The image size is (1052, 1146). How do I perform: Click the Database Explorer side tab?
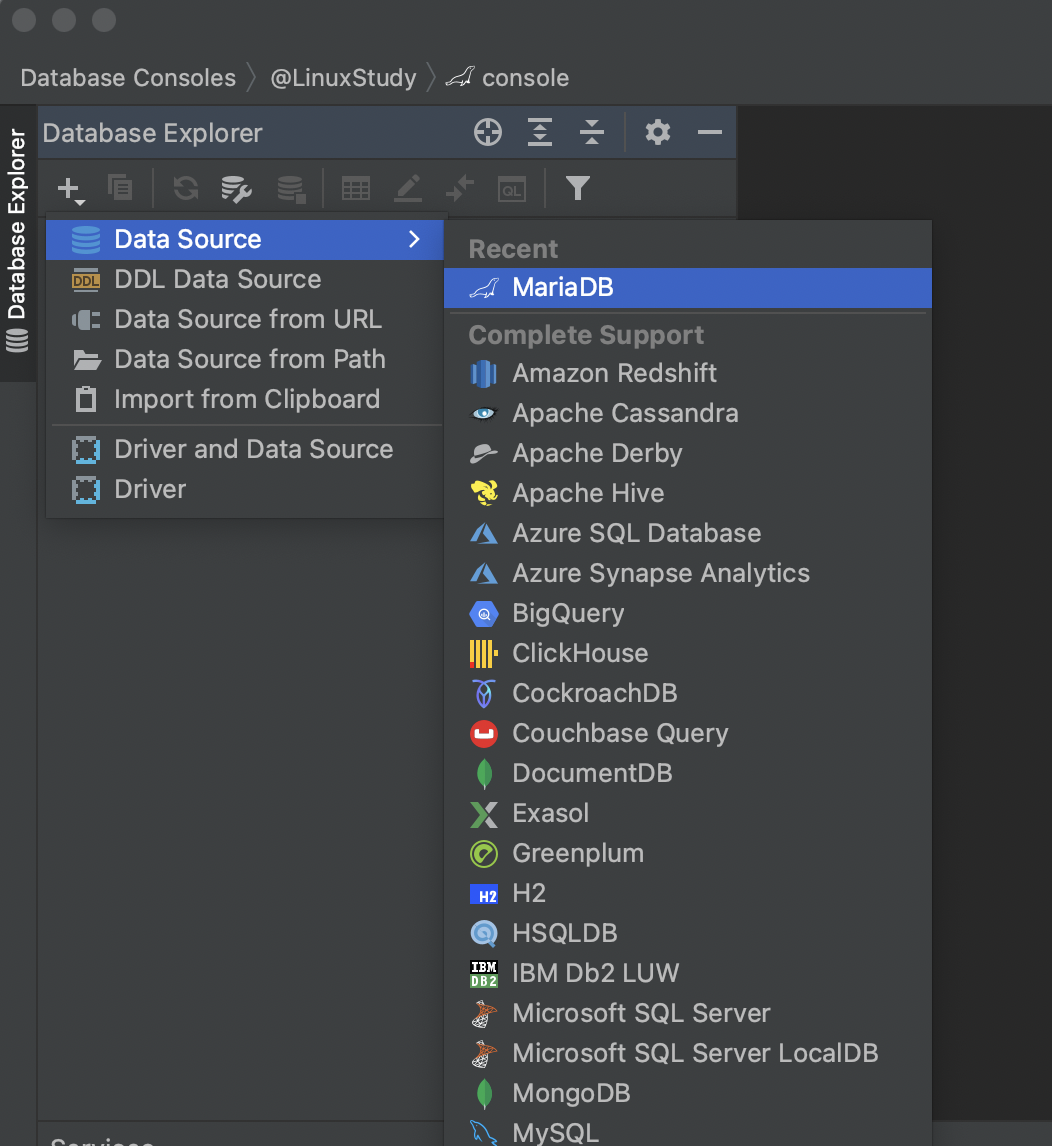click(18, 241)
